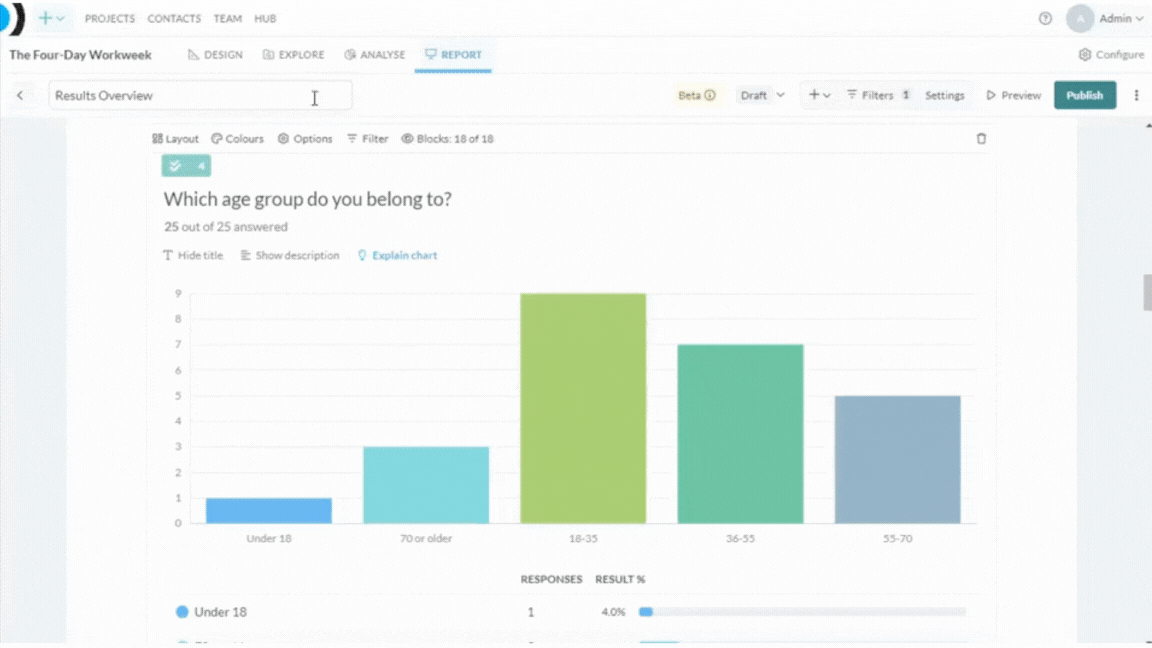This screenshot has height=648, width=1152.
Task: Click the '25 out of 25 answered' text
Action: [226, 227]
